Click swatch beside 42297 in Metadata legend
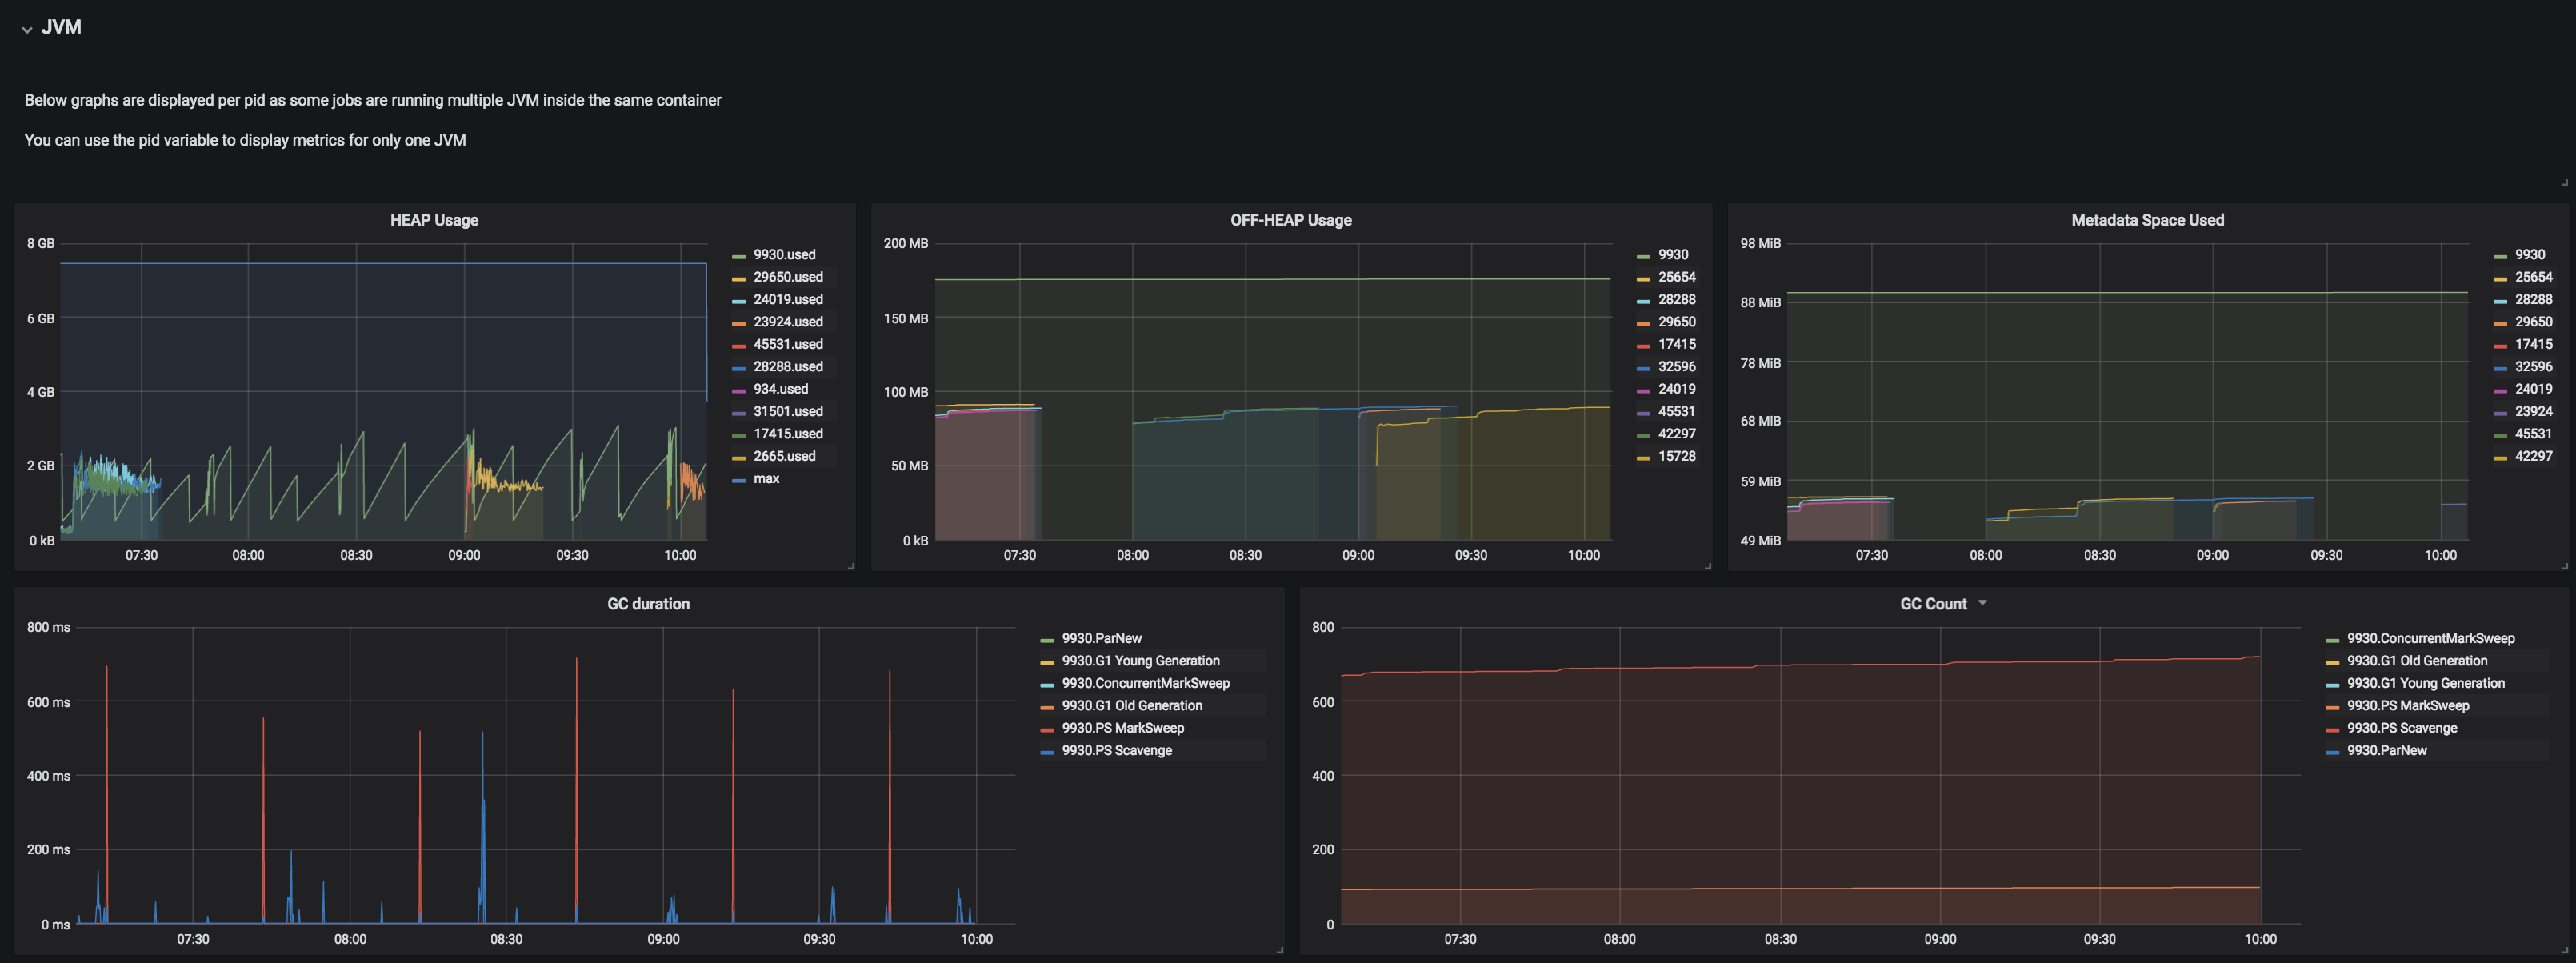 click(x=2500, y=458)
